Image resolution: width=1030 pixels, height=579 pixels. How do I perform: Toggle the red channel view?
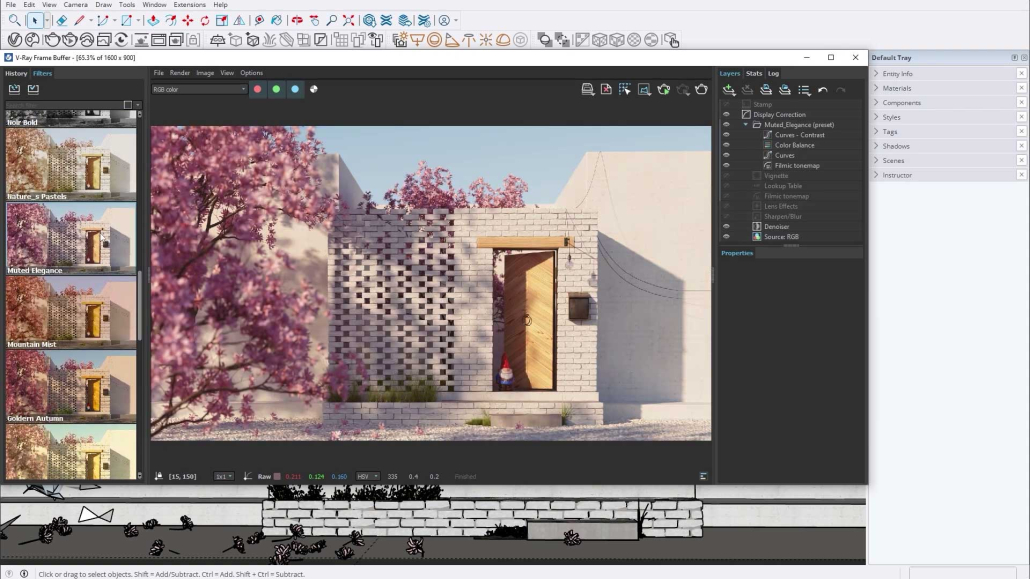258,89
